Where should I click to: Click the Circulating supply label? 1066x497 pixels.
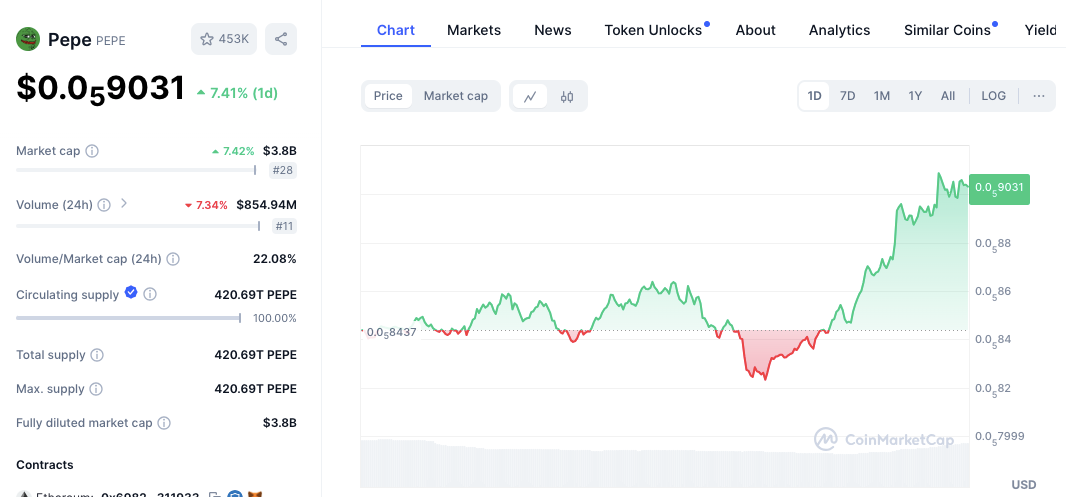tap(67, 294)
